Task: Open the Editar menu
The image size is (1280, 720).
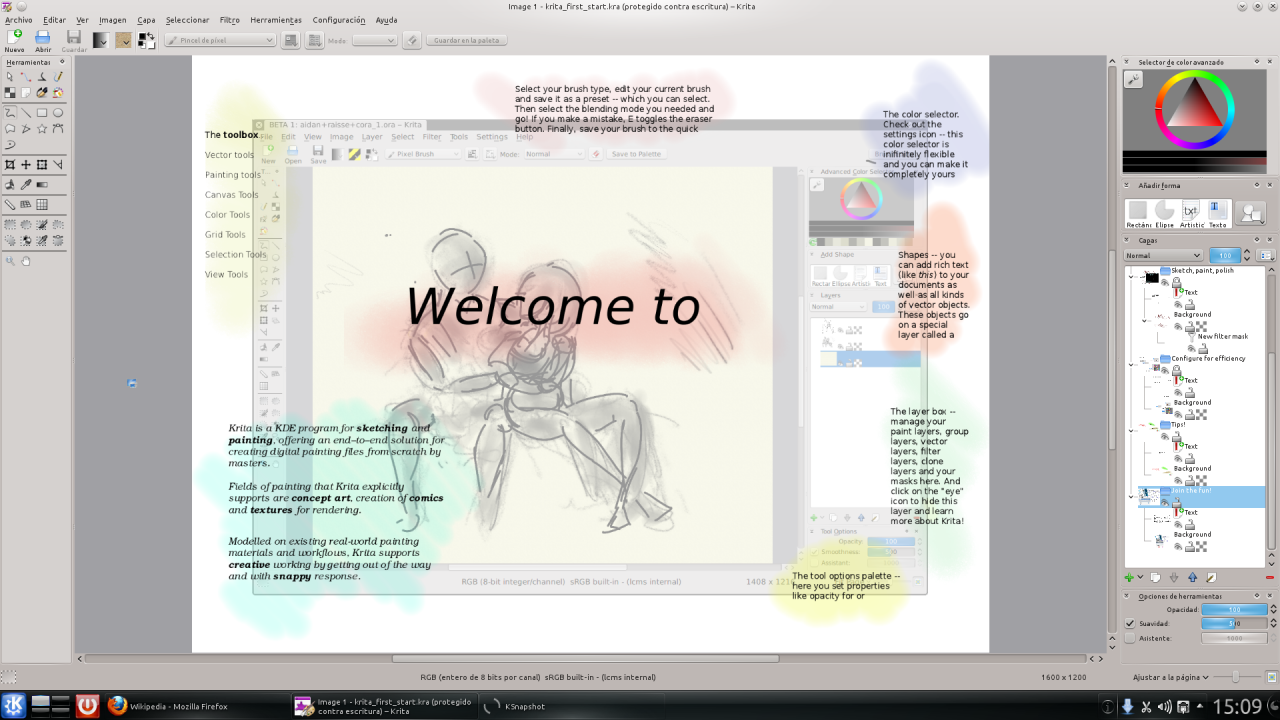Action: click(x=54, y=20)
